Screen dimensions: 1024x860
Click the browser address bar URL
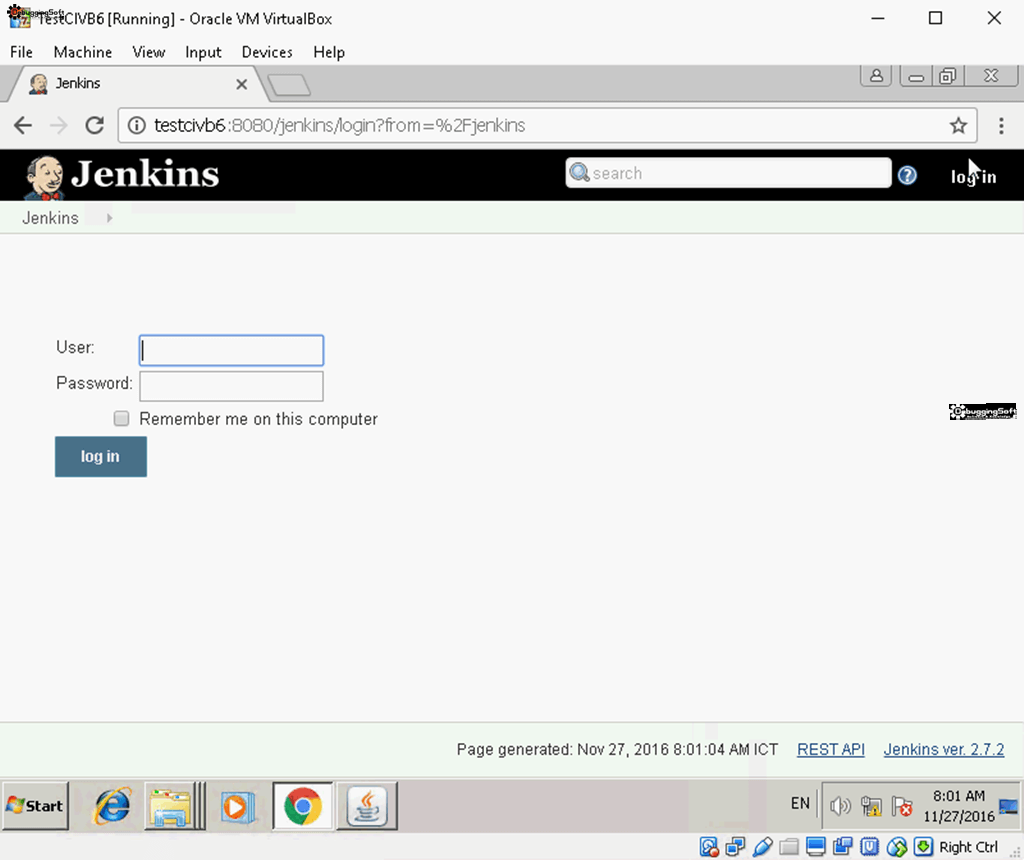(340, 125)
